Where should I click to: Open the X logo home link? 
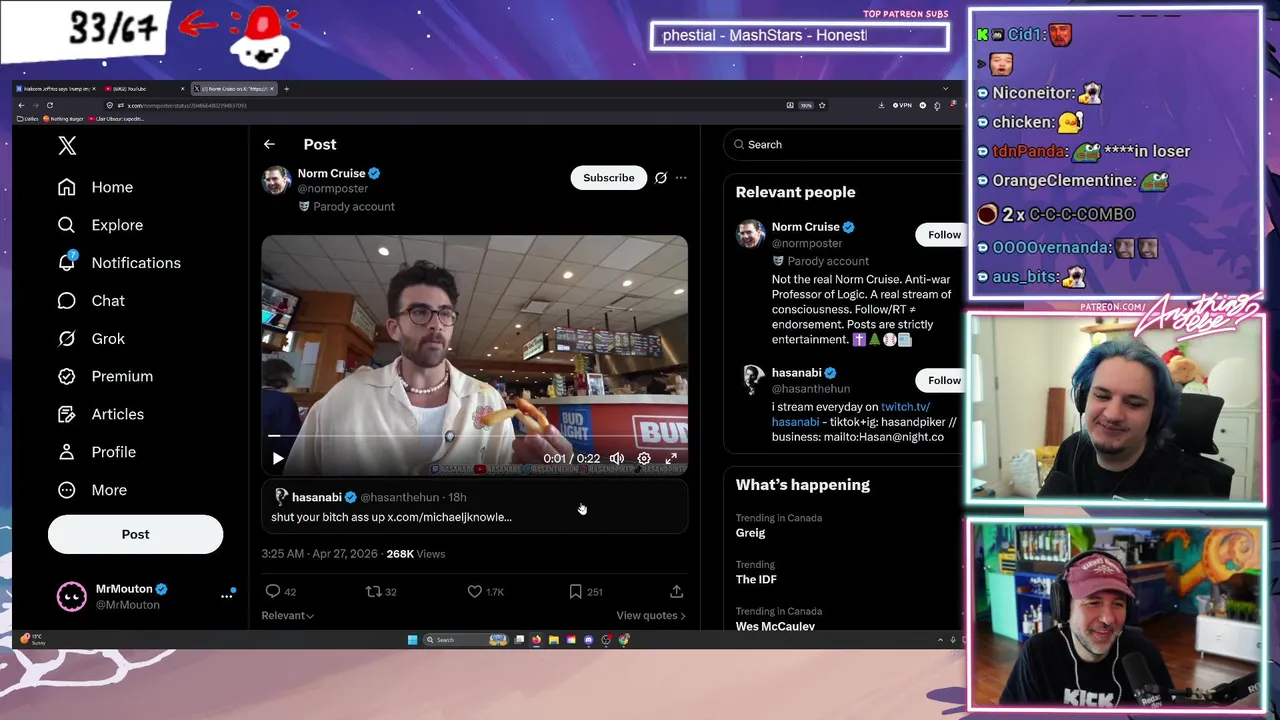(67, 146)
